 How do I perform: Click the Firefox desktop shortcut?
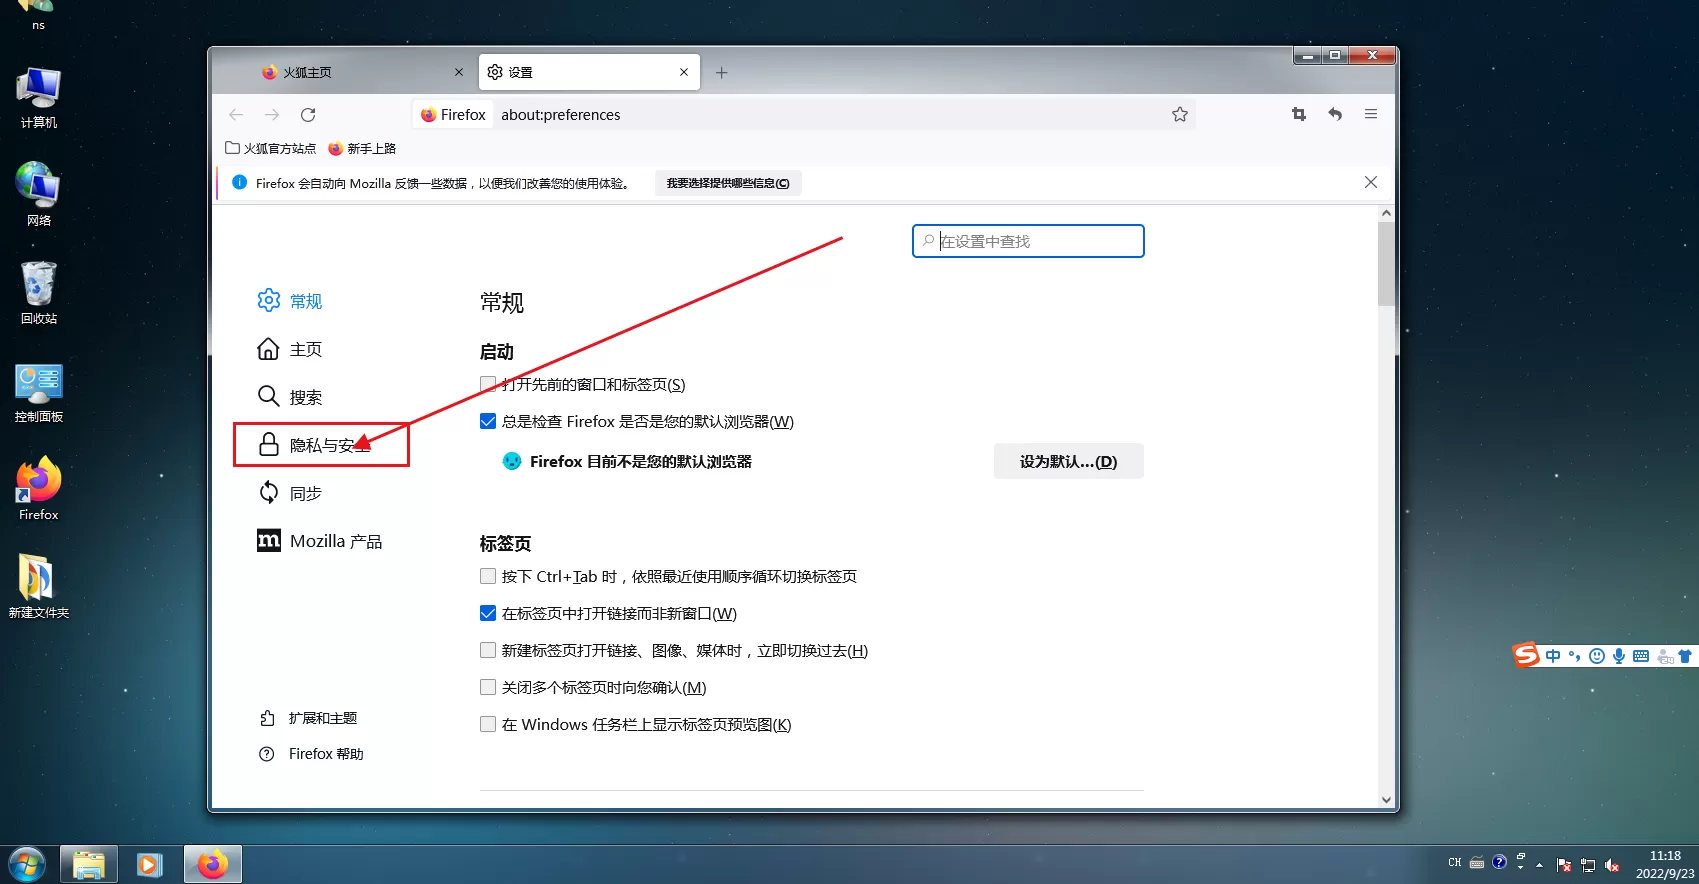[39, 489]
